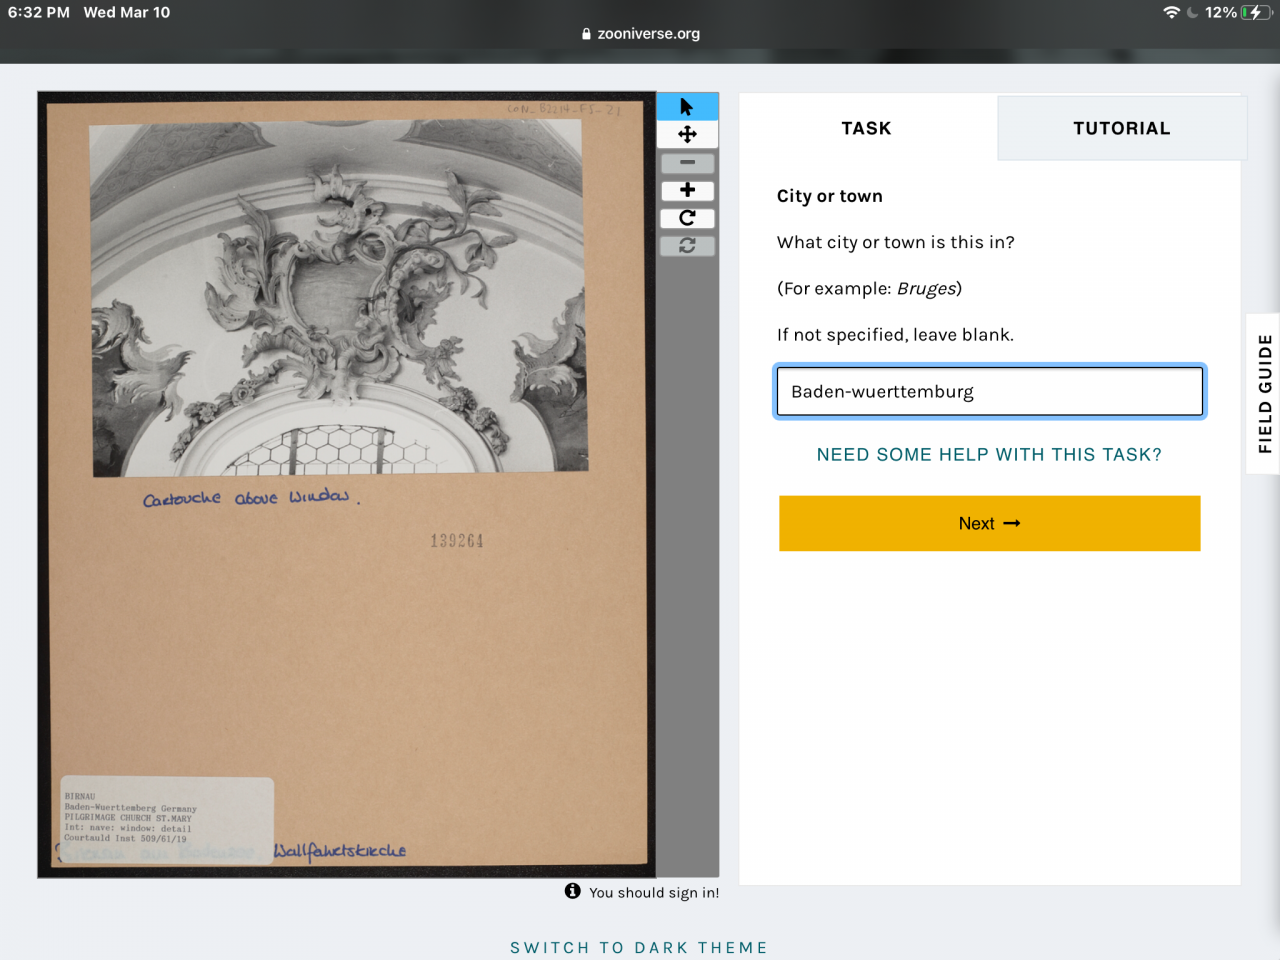The width and height of the screenshot is (1280, 960).
Task: Click the 'City or town' heading
Action: (830, 196)
